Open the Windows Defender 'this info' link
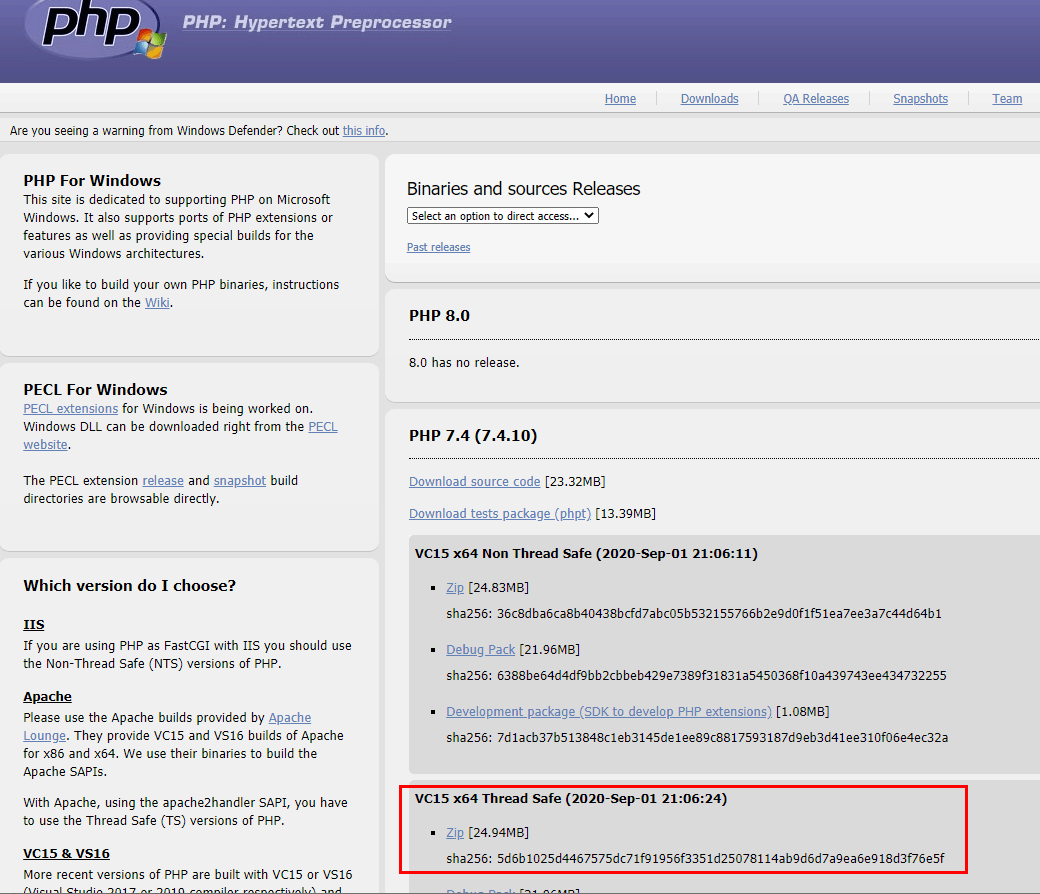This screenshot has width=1040, height=894. pyautogui.click(x=363, y=131)
